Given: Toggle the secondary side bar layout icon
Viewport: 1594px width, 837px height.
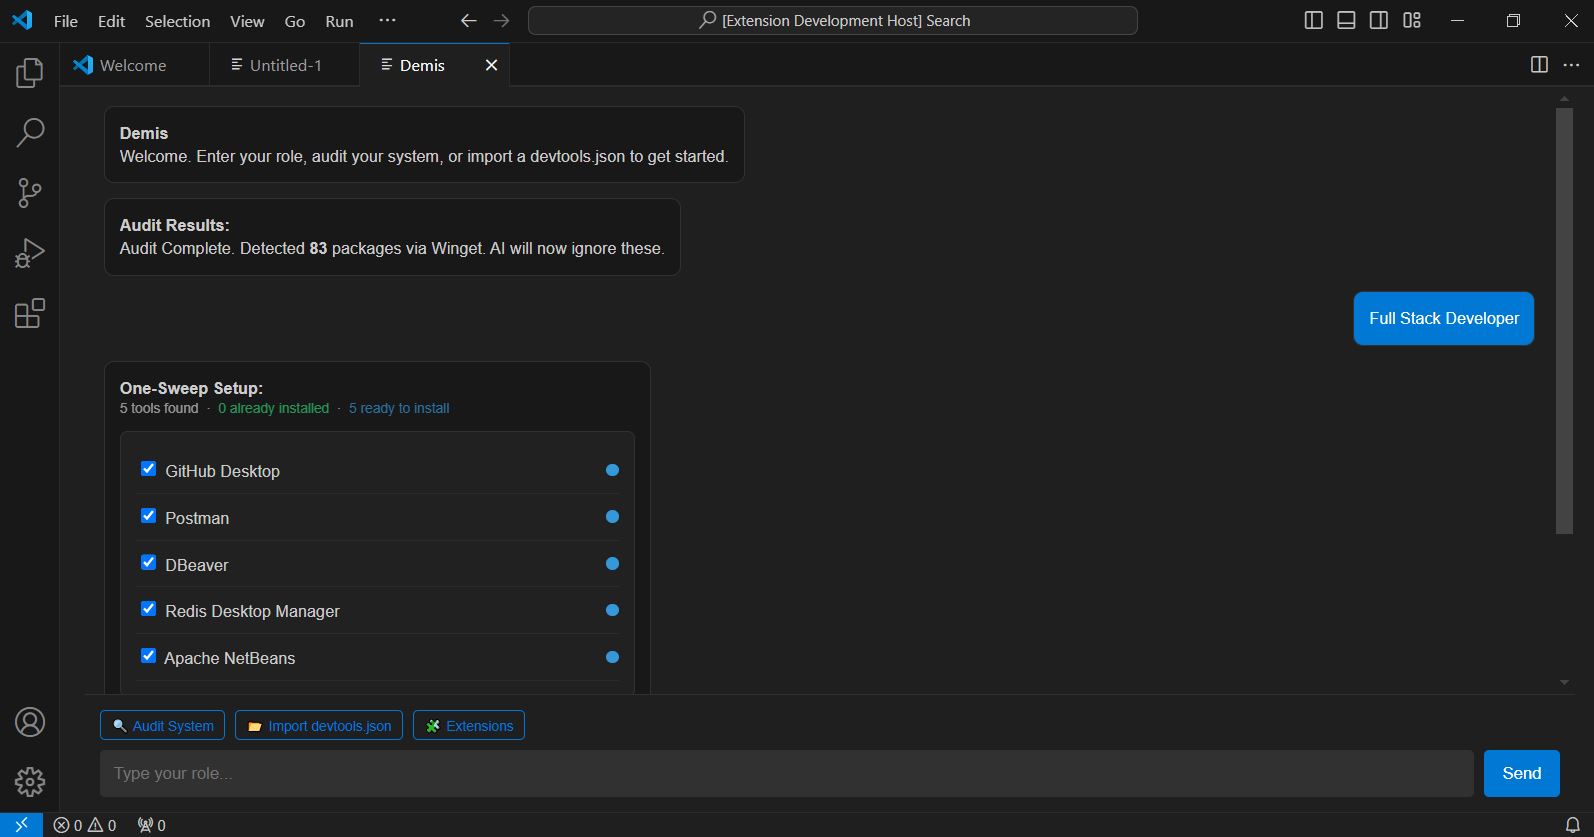Looking at the screenshot, I should 1379,21.
